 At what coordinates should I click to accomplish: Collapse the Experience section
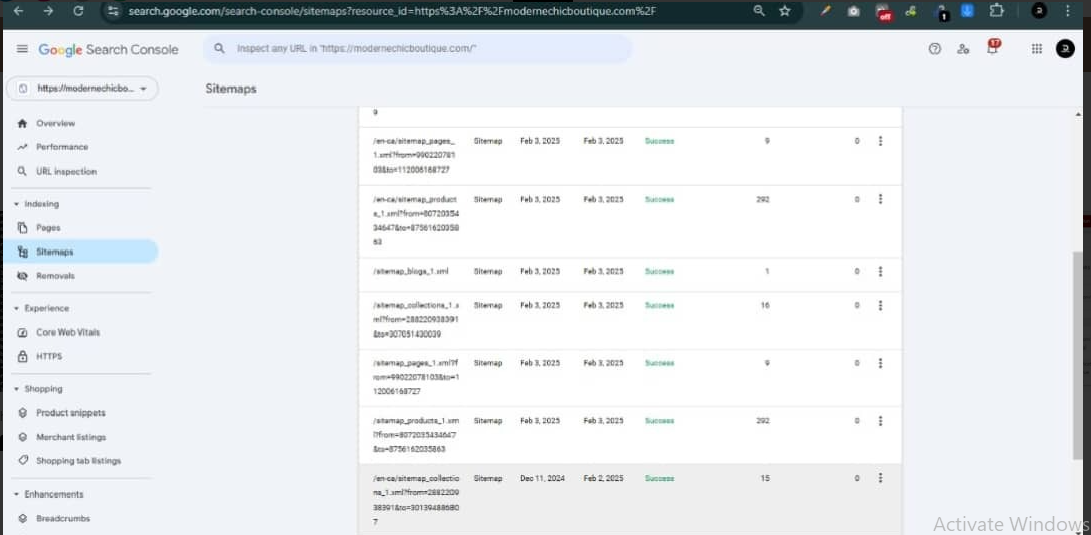pyautogui.click(x=17, y=309)
